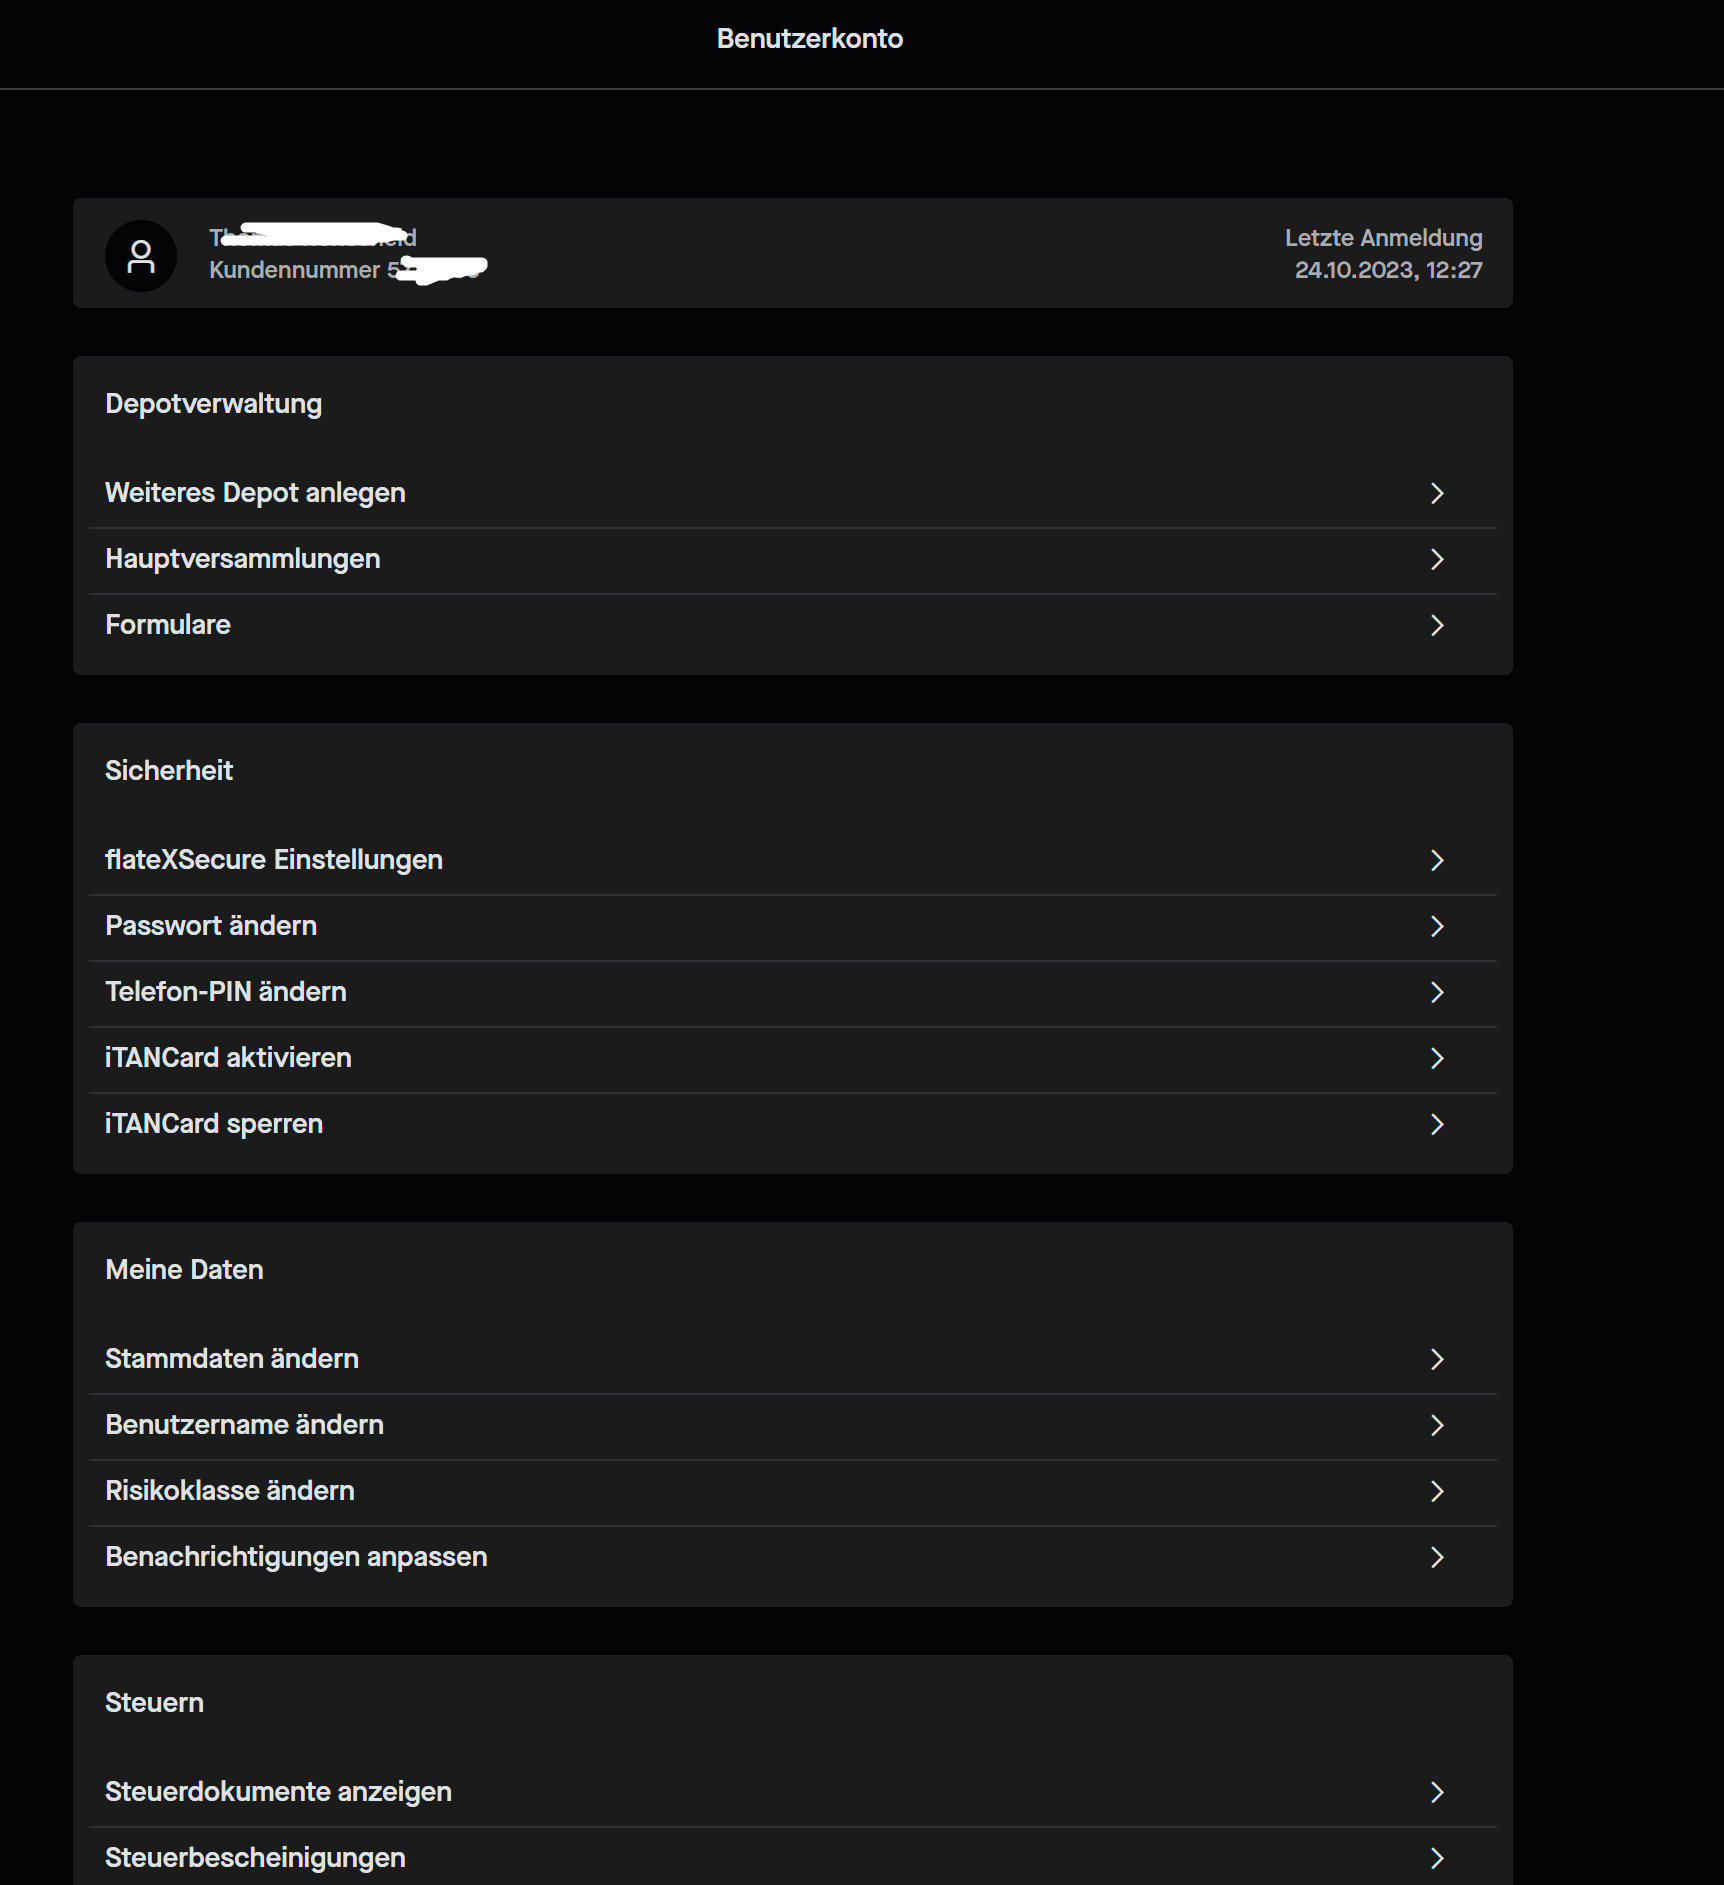Click arrow next to iTANCard aktivieren

pyautogui.click(x=1437, y=1058)
